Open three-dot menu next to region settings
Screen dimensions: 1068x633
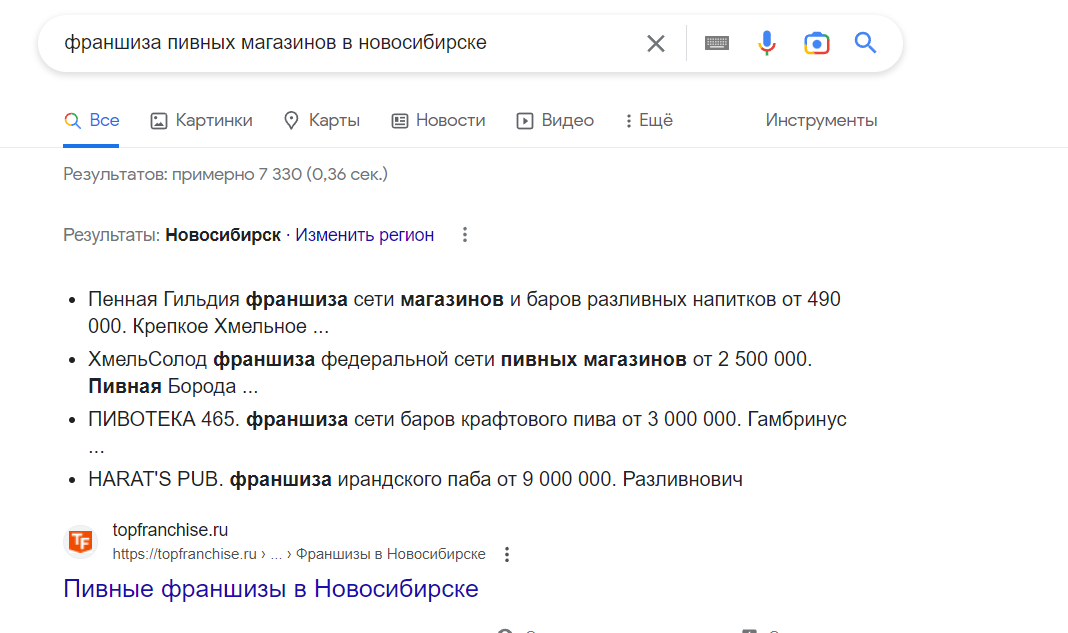[464, 235]
